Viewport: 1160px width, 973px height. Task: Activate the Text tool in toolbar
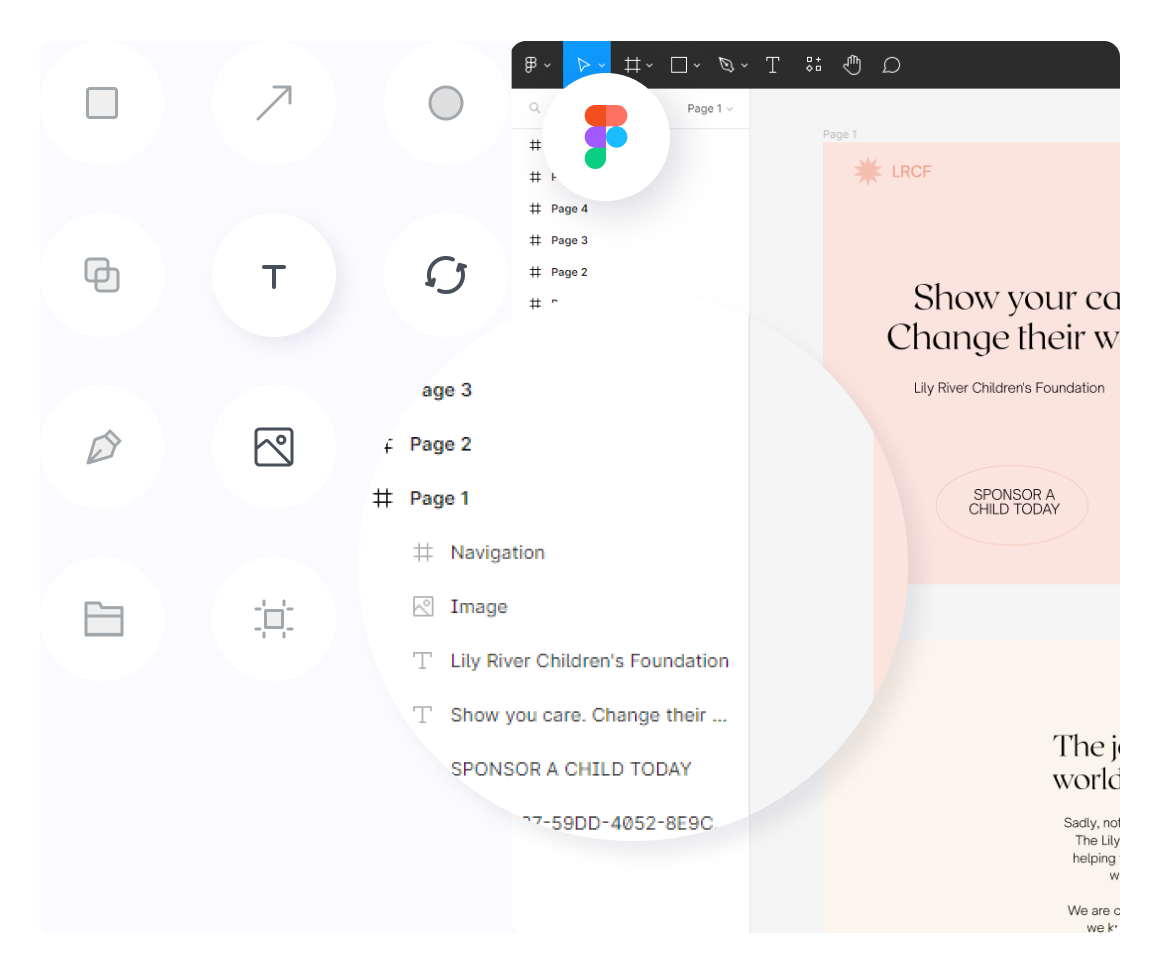click(x=773, y=65)
